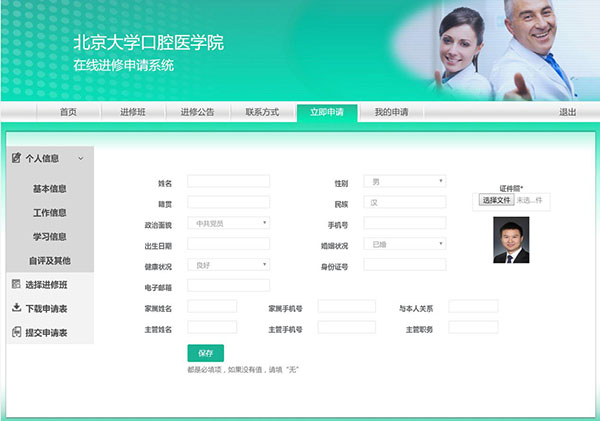The width and height of the screenshot is (600, 421).
Task: Focus the 身份证号 input field
Action: (x=404, y=265)
